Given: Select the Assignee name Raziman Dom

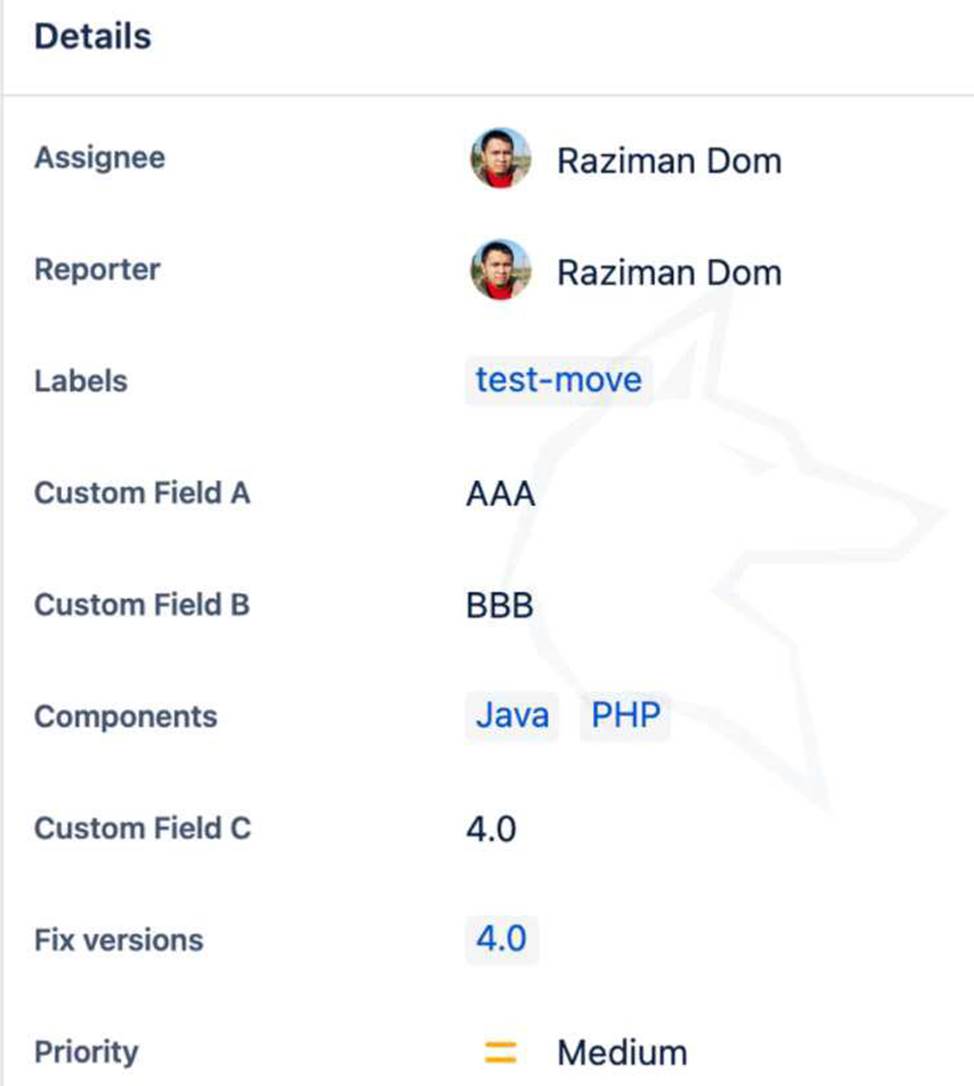Looking at the screenshot, I should tap(669, 160).
